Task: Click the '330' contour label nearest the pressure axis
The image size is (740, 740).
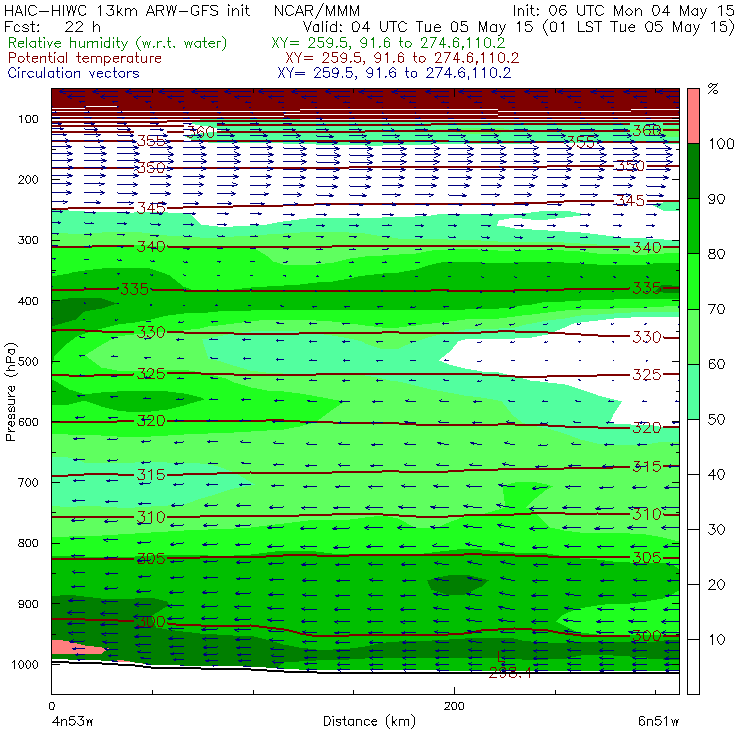Action: [151, 332]
